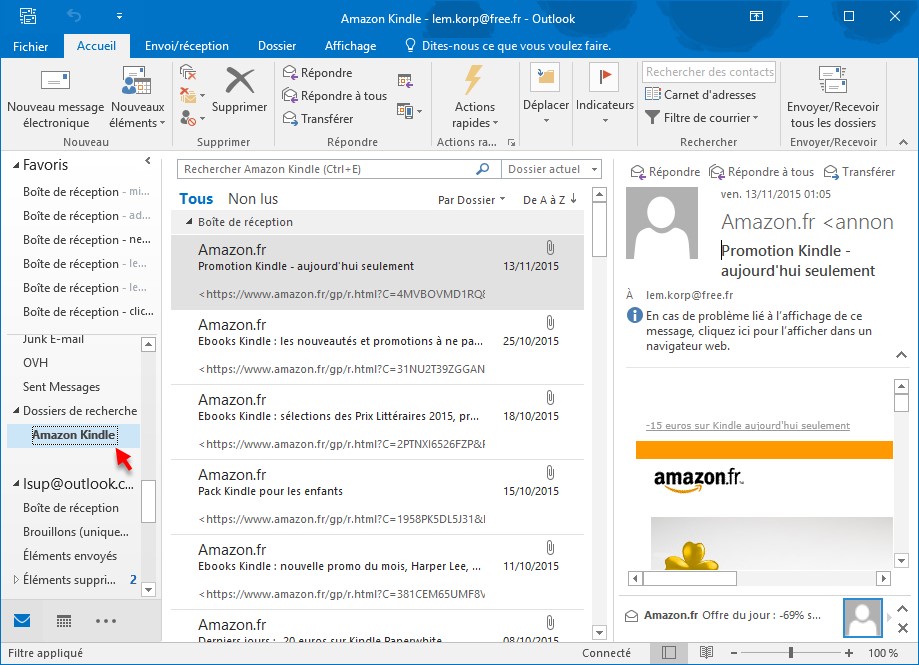Open the -15 euros sur Kindle link

click(x=748, y=425)
